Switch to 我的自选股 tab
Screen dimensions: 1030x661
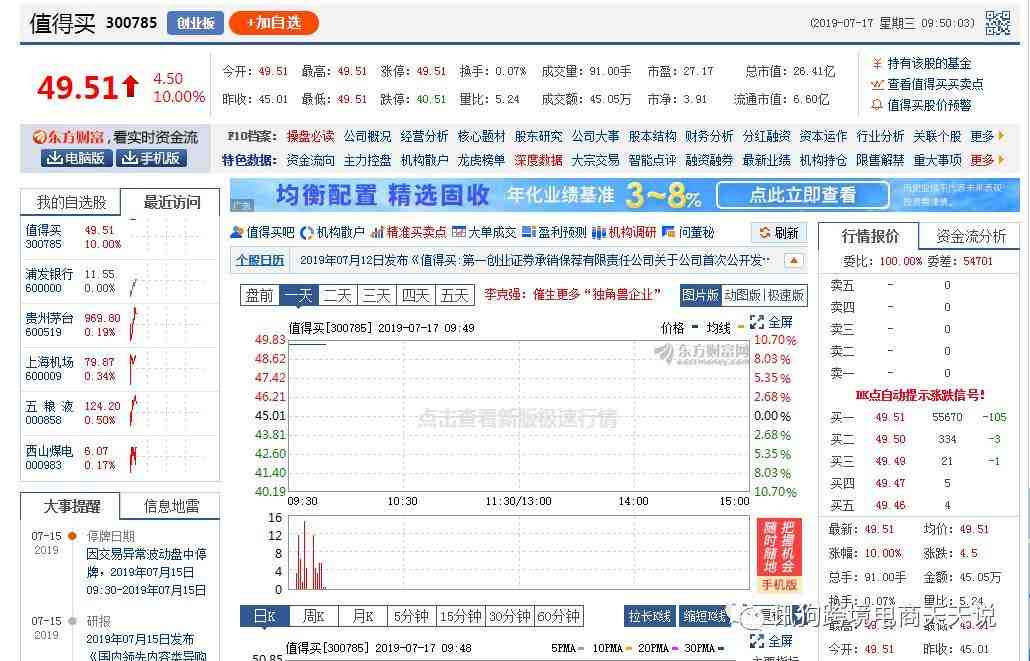coord(71,202)
